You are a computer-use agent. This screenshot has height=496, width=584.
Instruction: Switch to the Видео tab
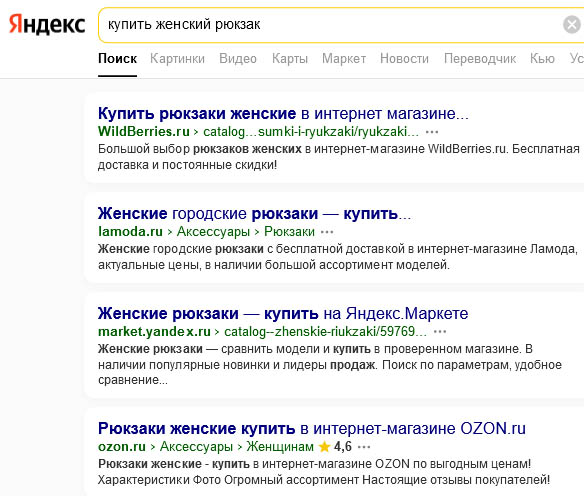[x=238, y=59]
